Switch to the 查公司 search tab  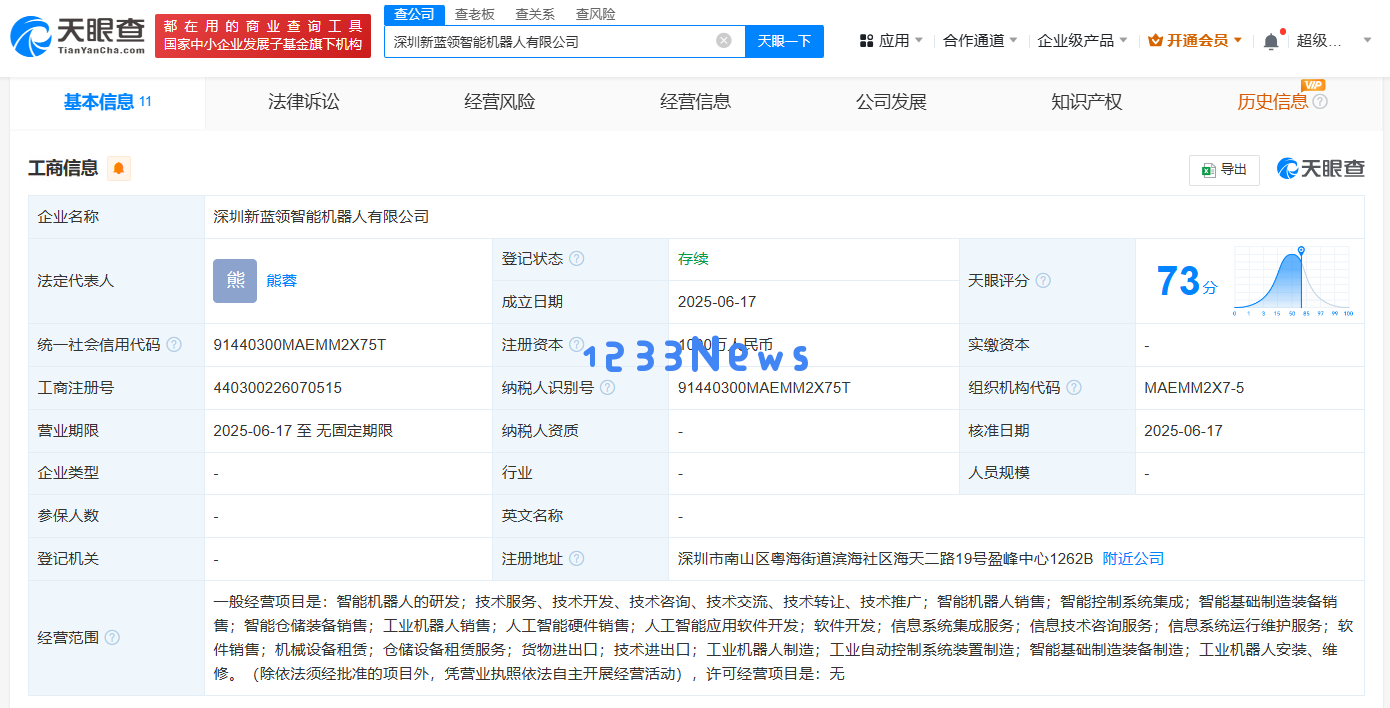point(414,14)
